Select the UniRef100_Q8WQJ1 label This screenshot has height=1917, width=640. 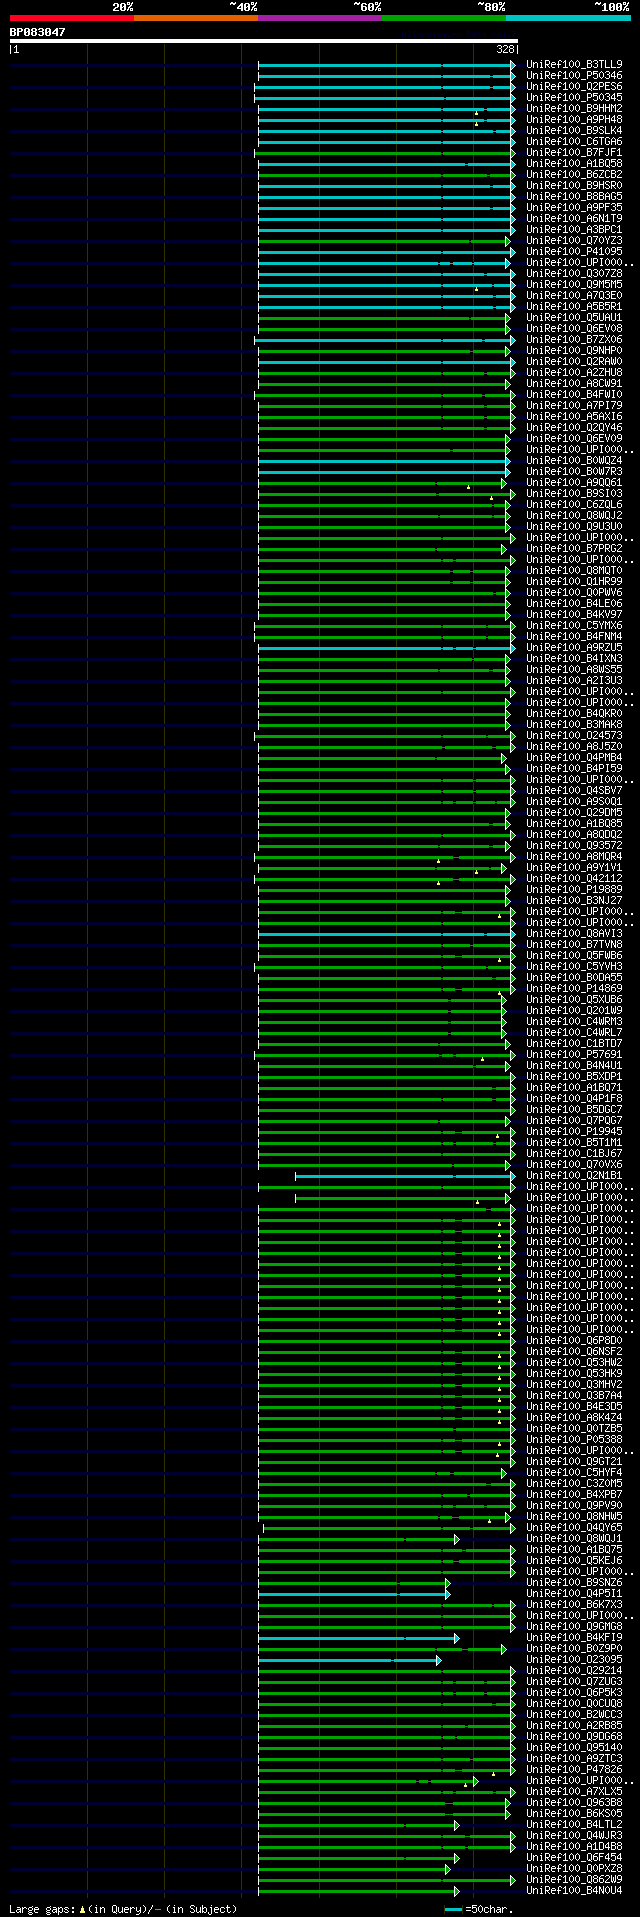(x=574, y=1538)
